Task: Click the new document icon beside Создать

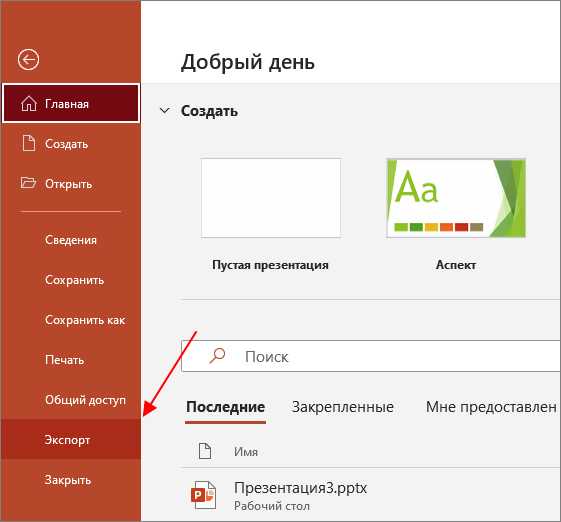Action: [x=29, y=143]
